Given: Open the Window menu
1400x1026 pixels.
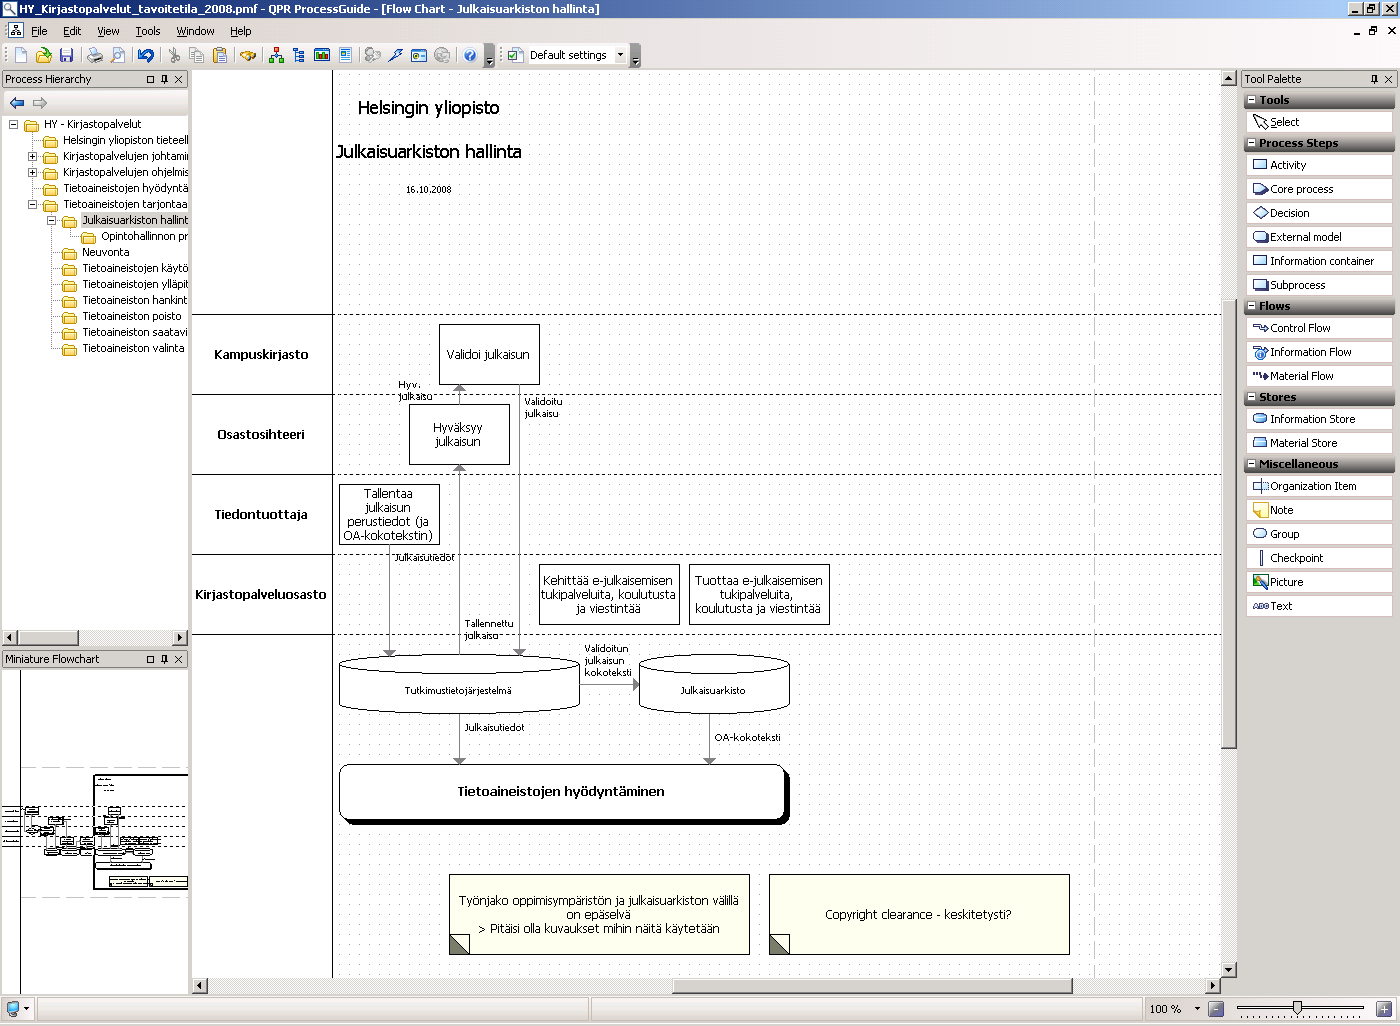Looking at the screenshot, I should 195,31.
